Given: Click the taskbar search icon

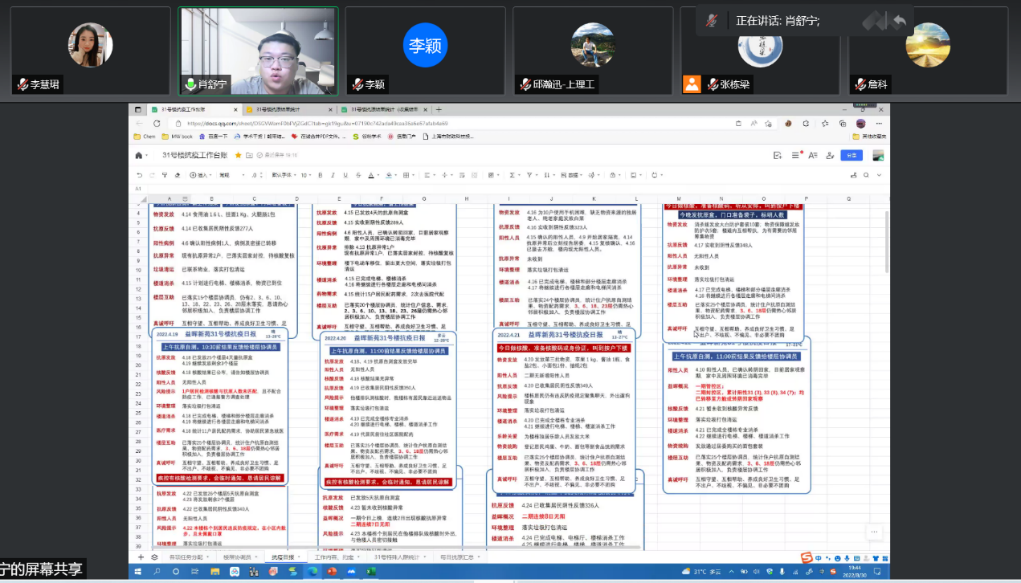Looking at the screenshot, I should [x=157, y=571].
